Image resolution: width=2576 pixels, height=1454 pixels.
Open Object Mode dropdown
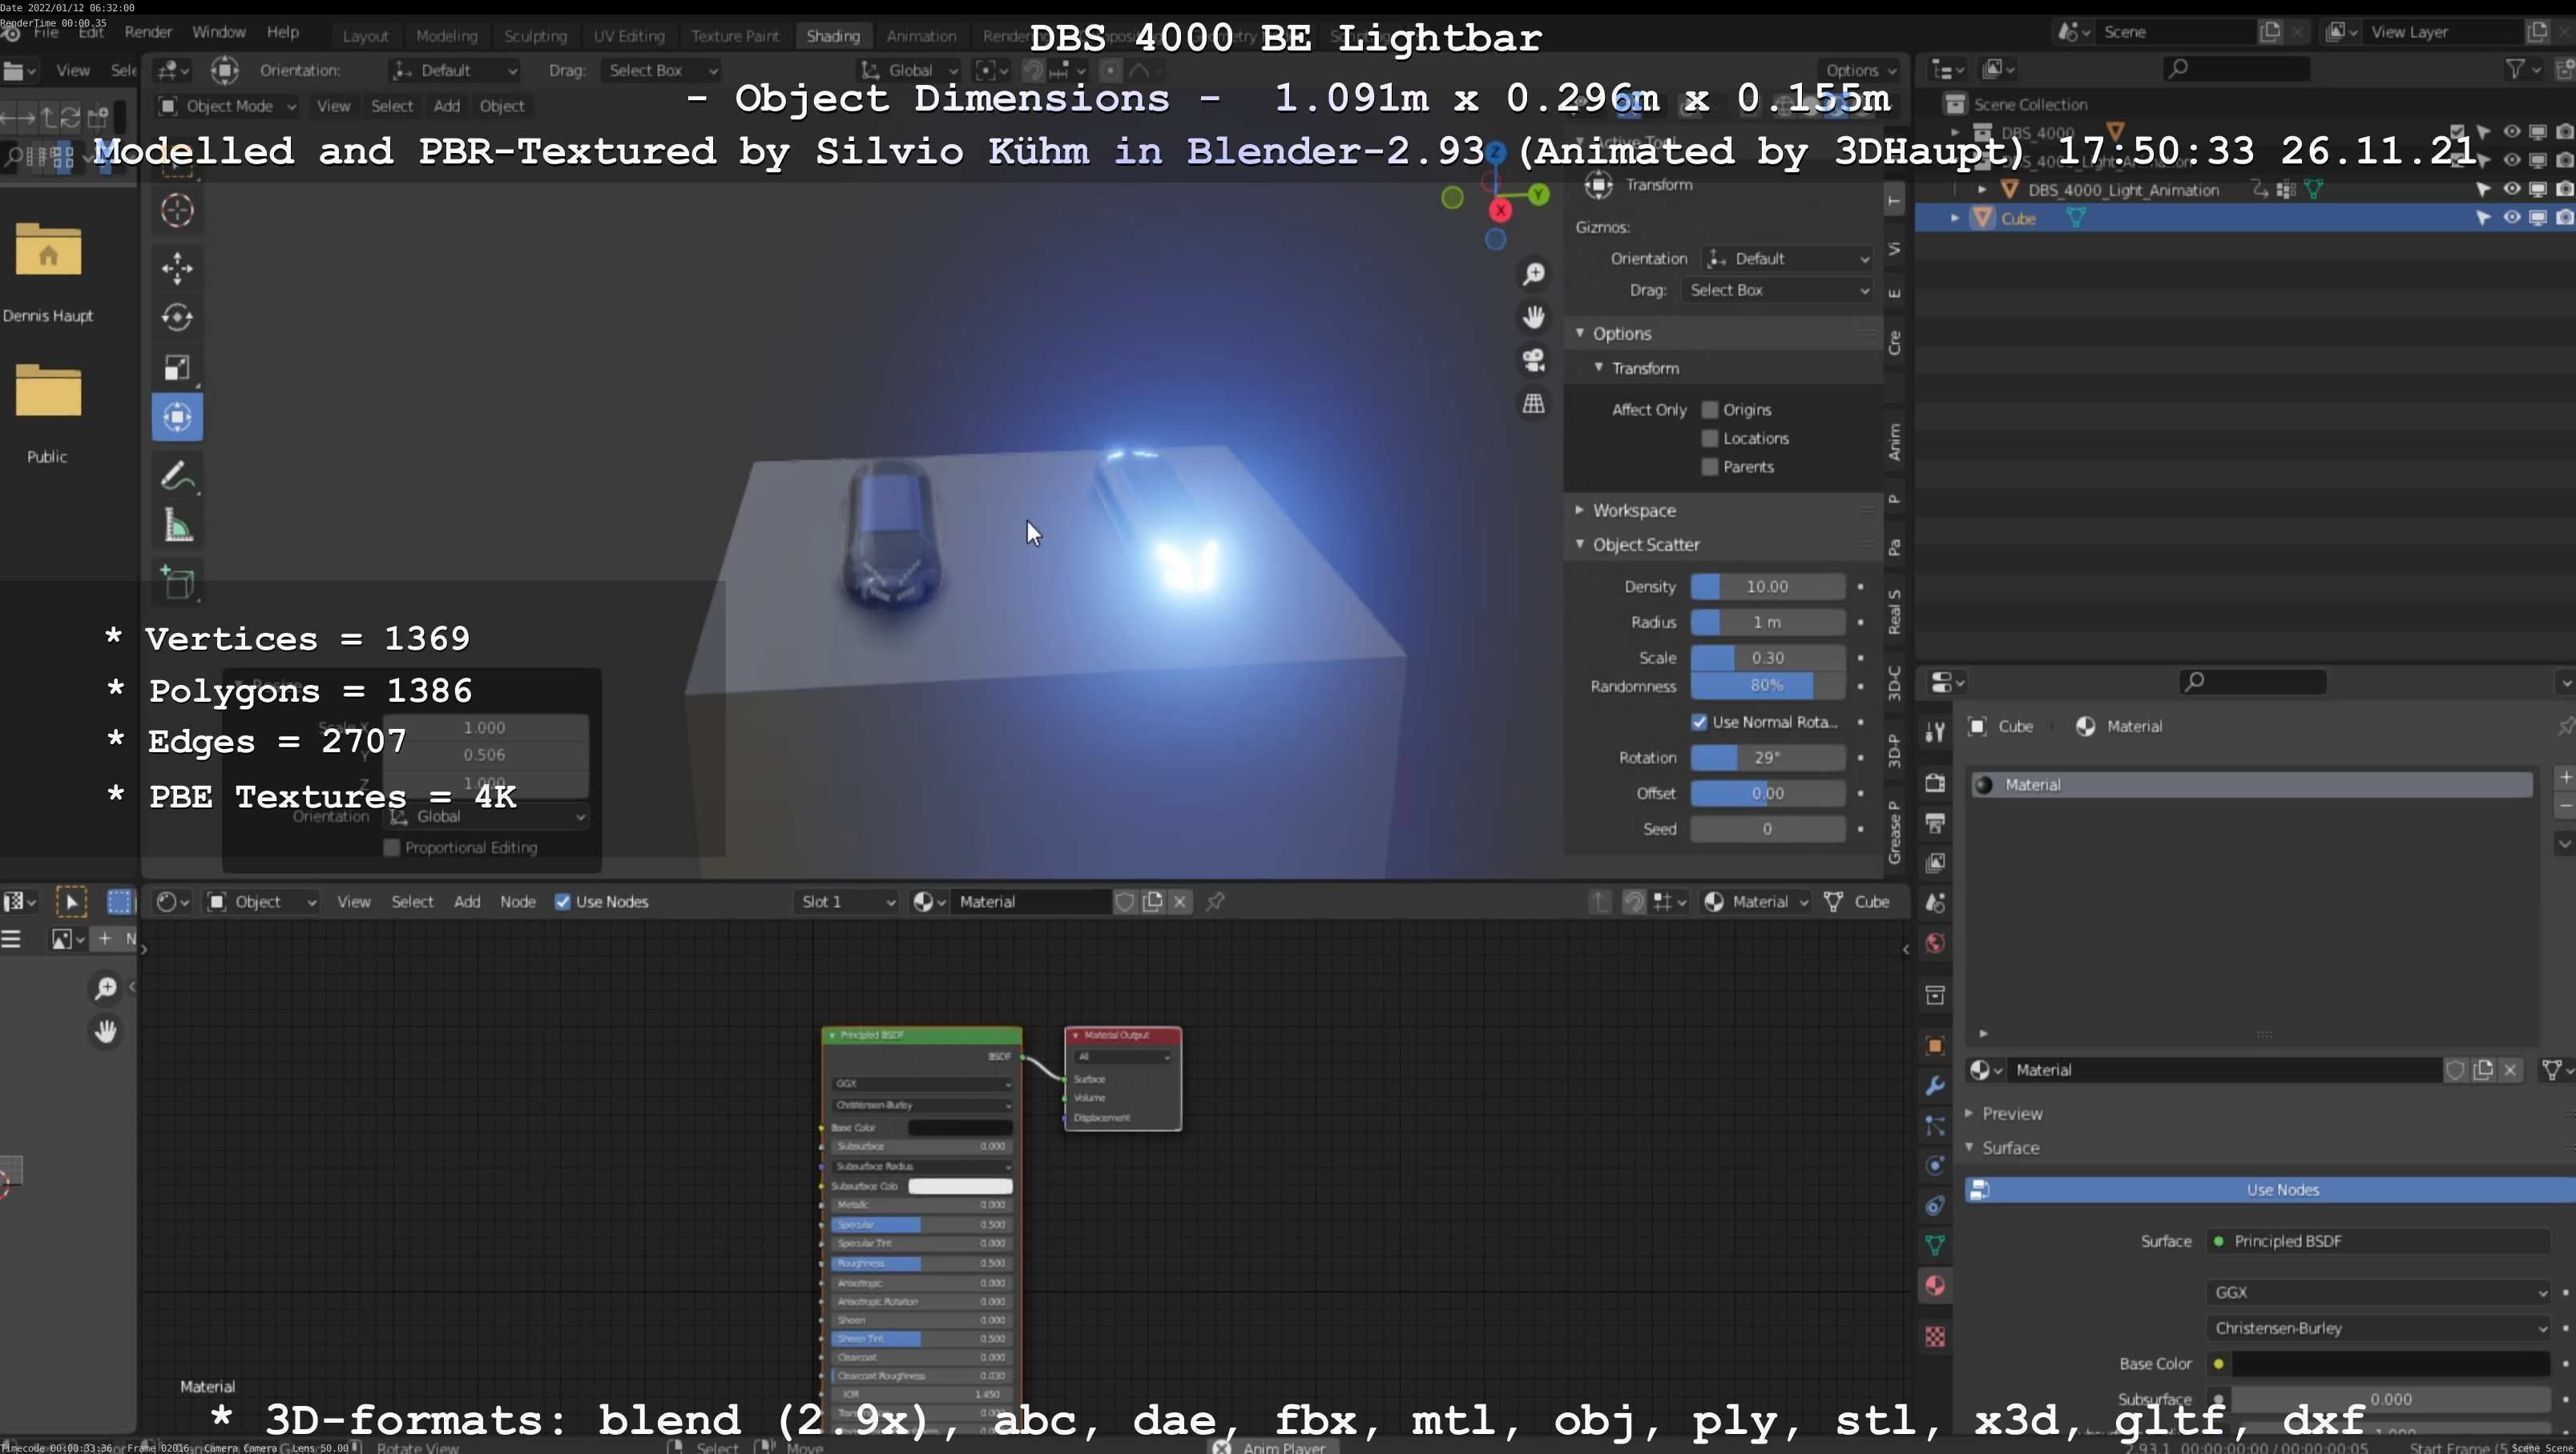tap(228, 106)
